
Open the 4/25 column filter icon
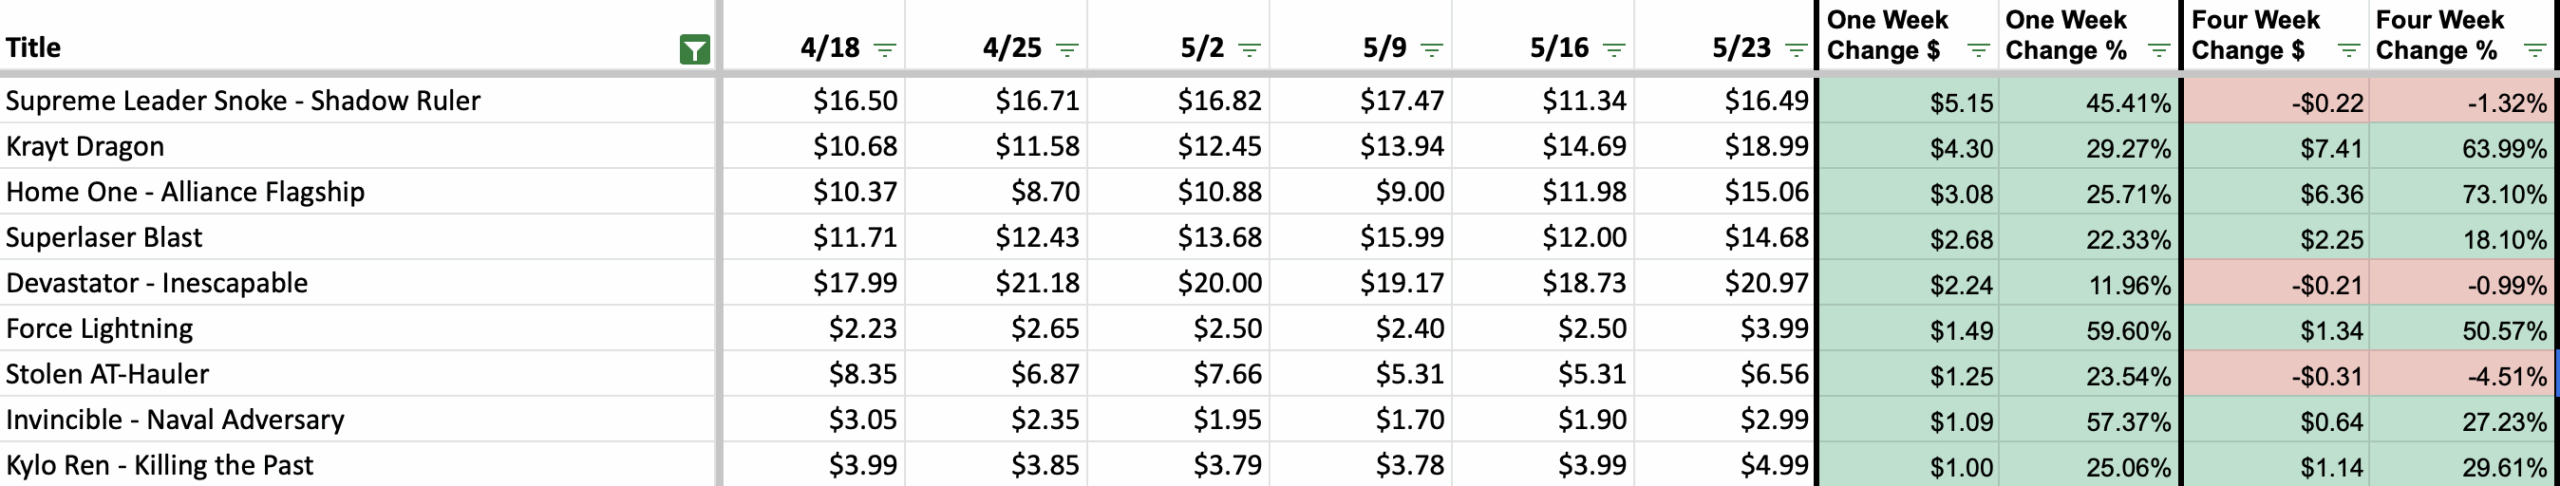1067,49
